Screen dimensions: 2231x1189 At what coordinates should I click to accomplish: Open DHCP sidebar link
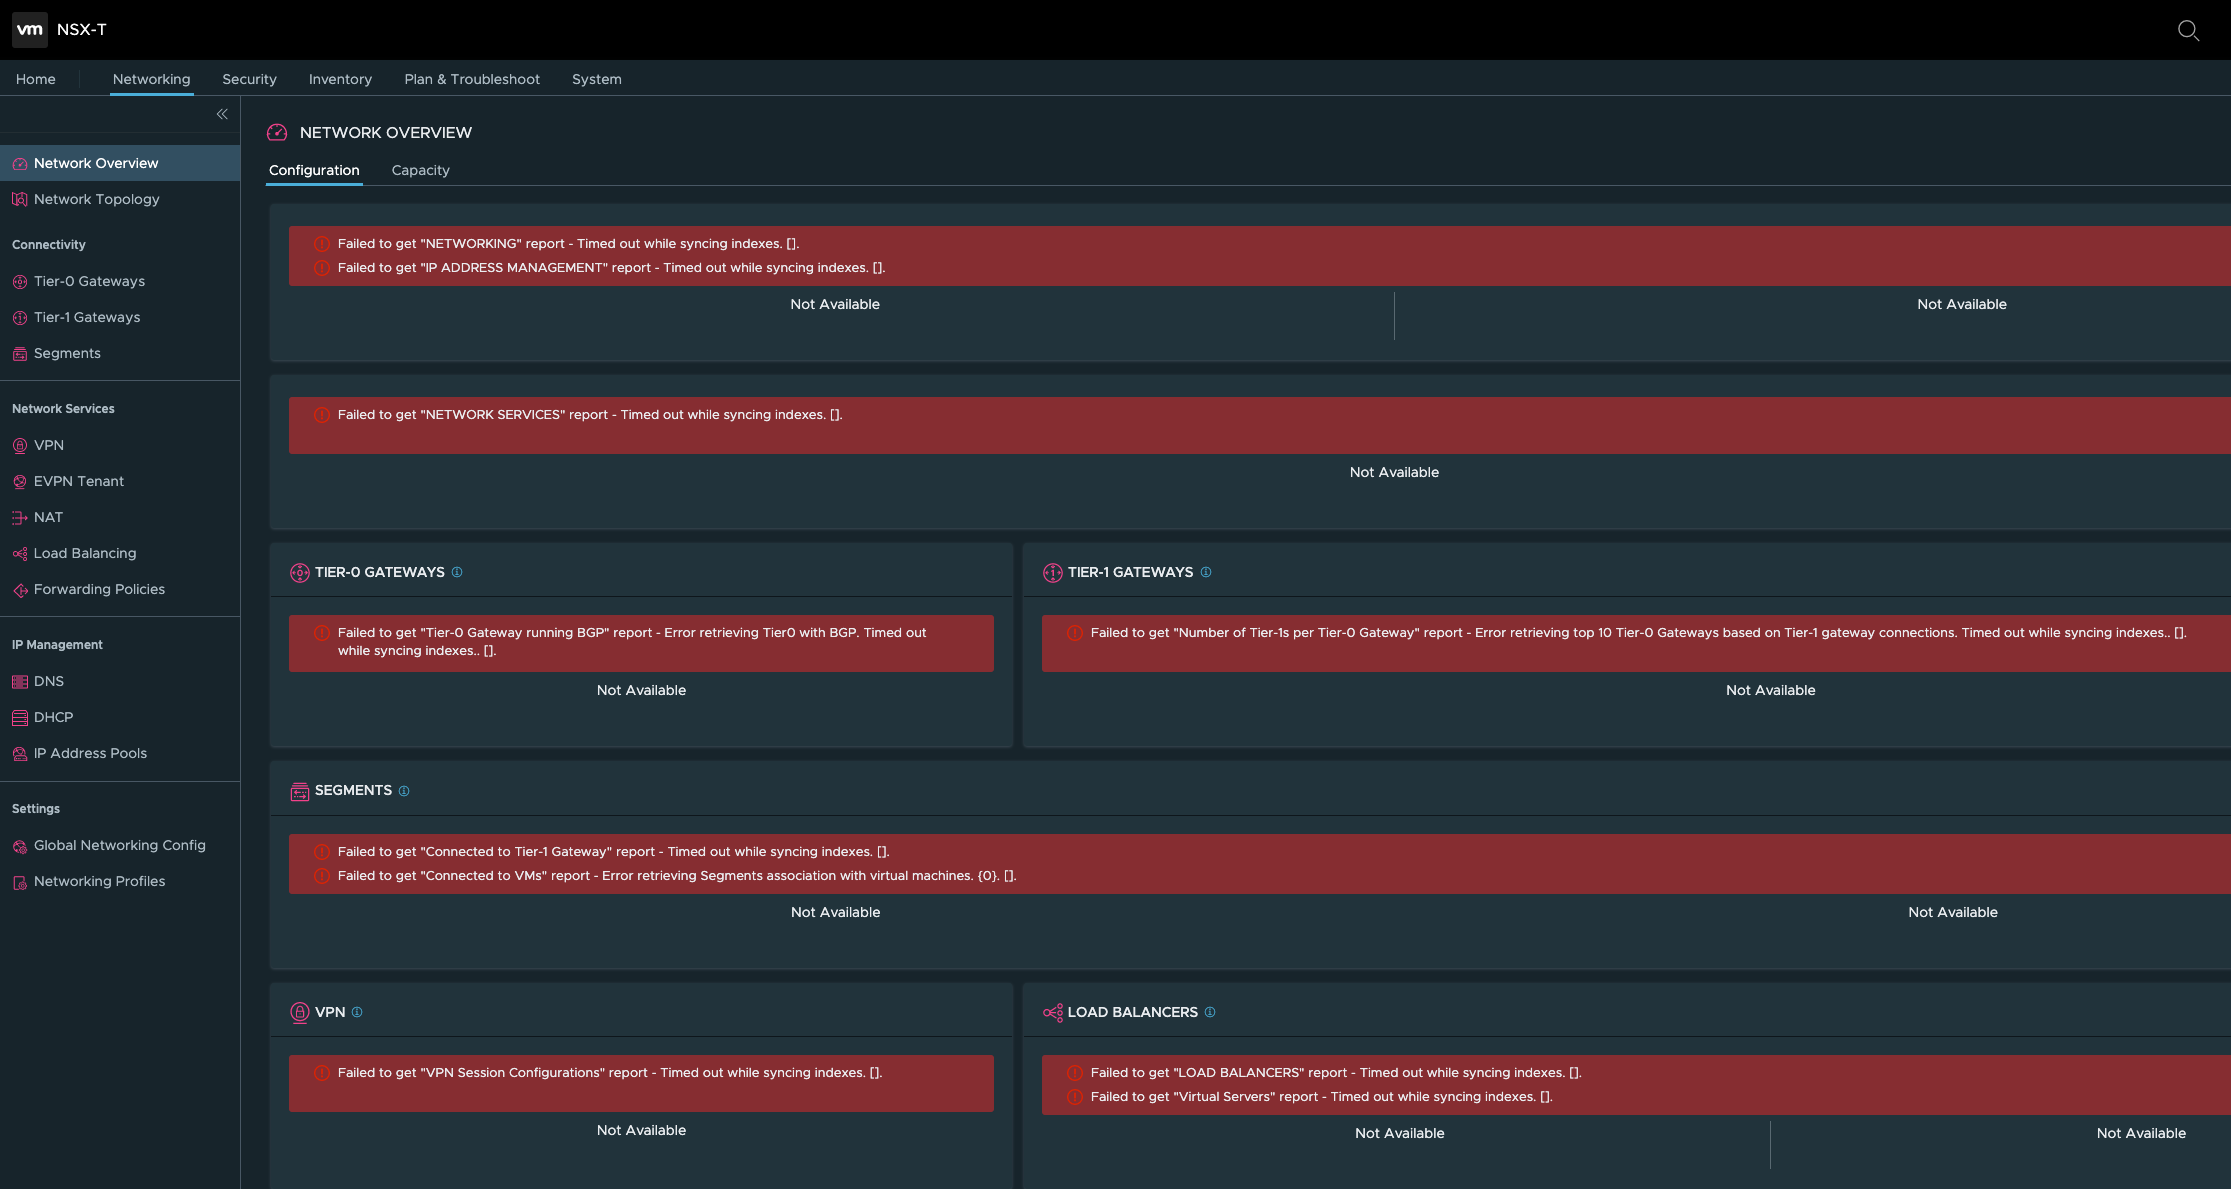54,717
